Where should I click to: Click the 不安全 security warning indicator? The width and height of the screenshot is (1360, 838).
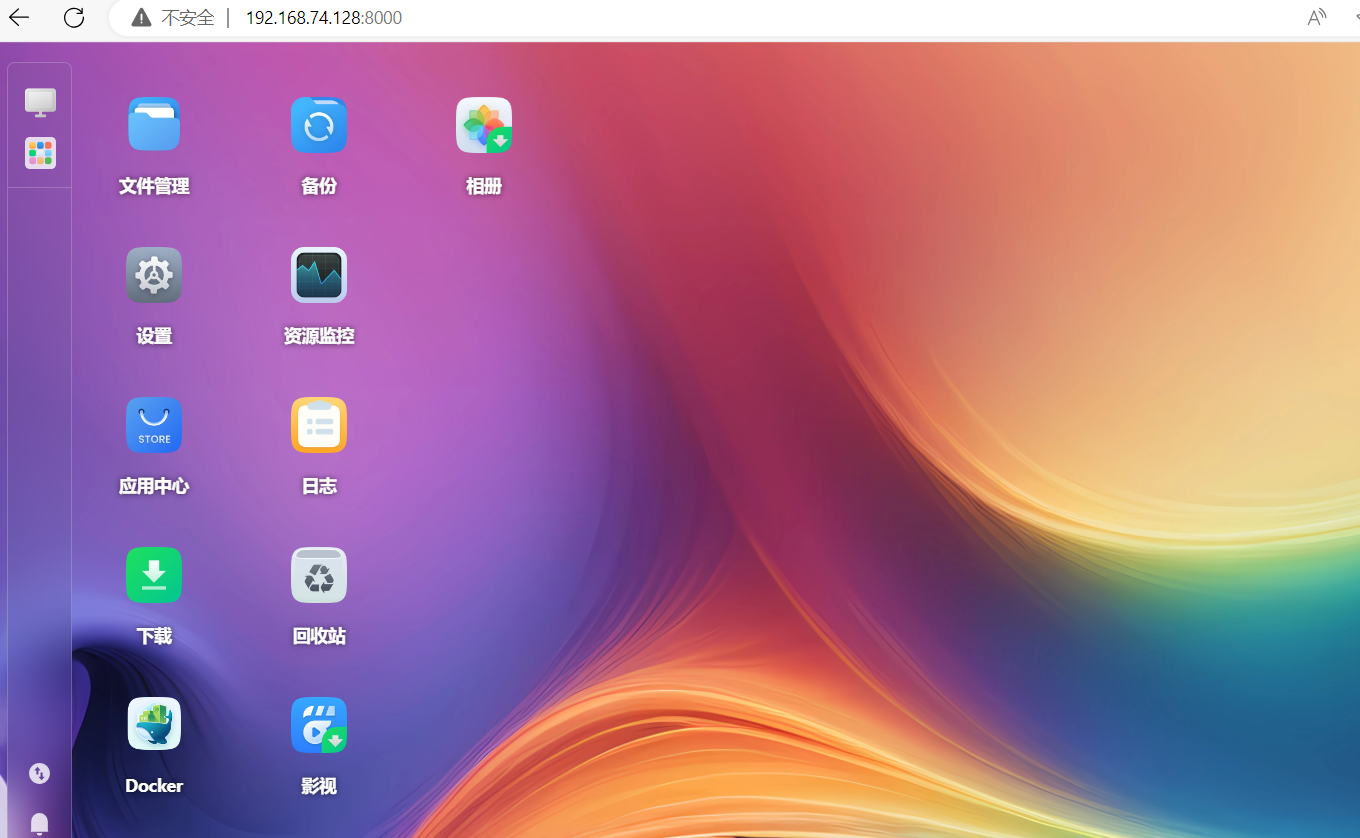coord(173,18)
